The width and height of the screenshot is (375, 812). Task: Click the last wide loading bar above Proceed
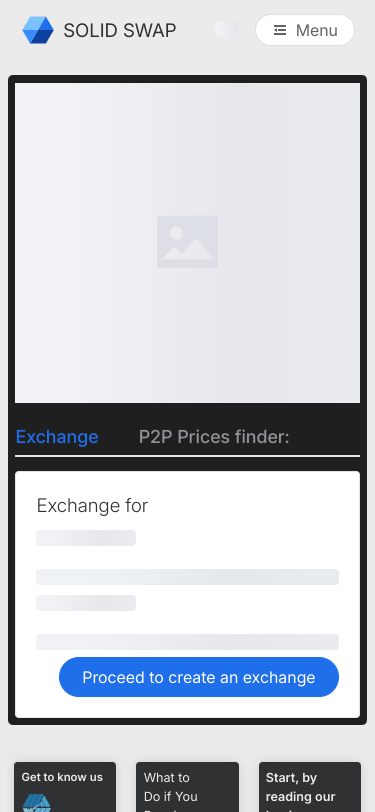tap(188, 642)
